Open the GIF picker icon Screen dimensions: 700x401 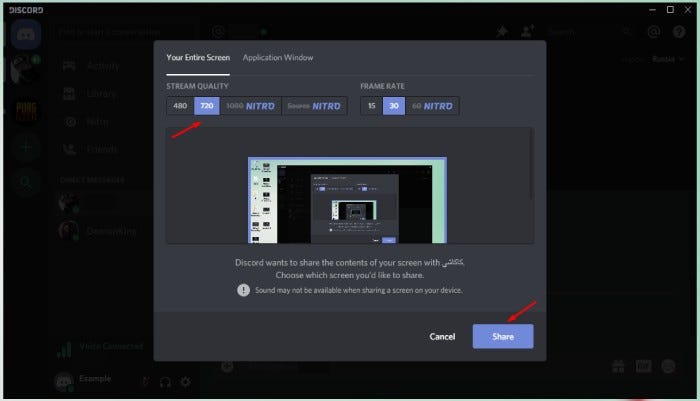click(x=643, y=367)
